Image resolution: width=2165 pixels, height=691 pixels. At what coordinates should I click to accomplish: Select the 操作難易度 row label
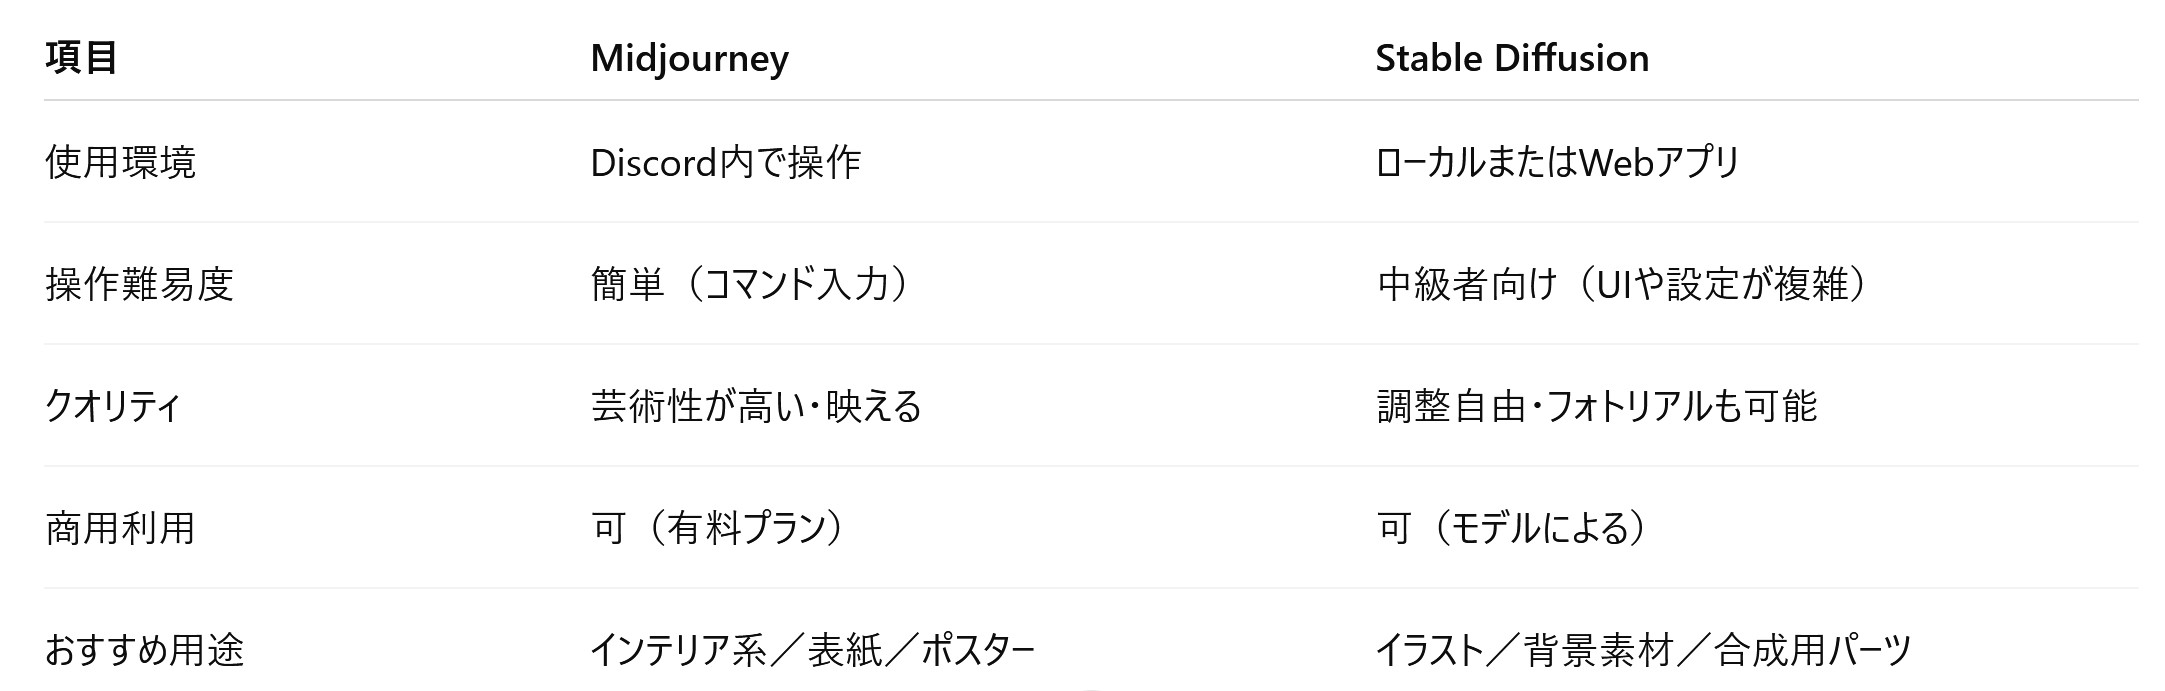[x=139, y=285]
